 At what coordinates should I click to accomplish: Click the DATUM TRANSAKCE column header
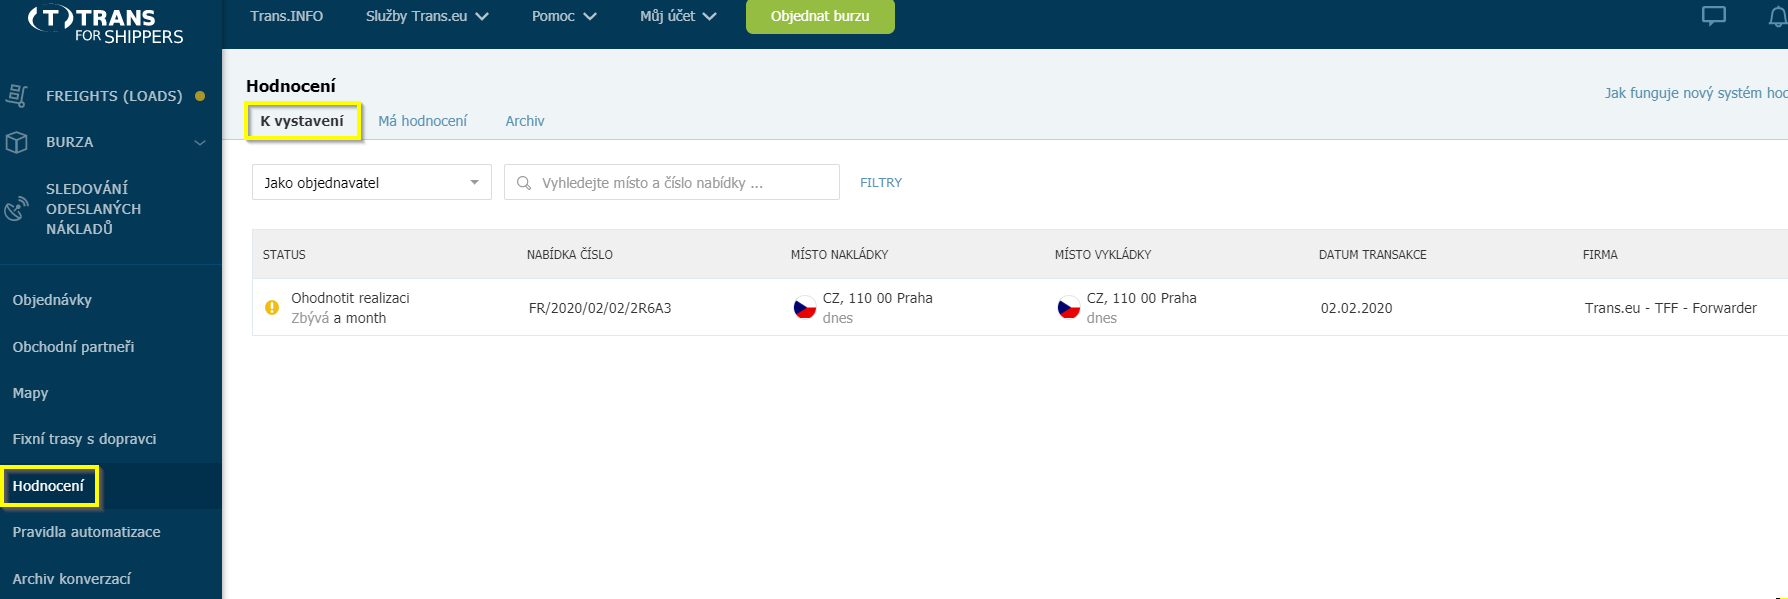1373,255
